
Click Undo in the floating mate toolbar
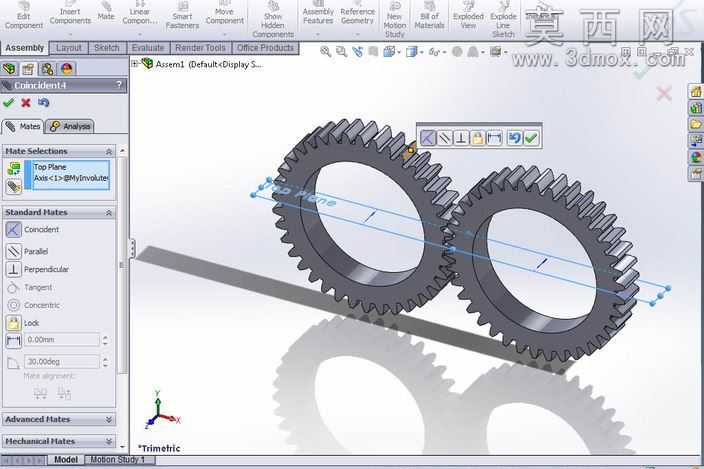(515, 138)
